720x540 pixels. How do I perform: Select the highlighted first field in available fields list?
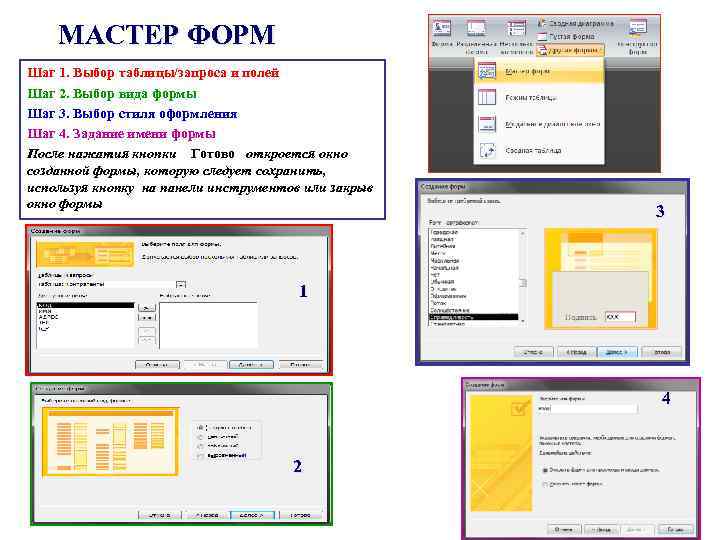85,305
